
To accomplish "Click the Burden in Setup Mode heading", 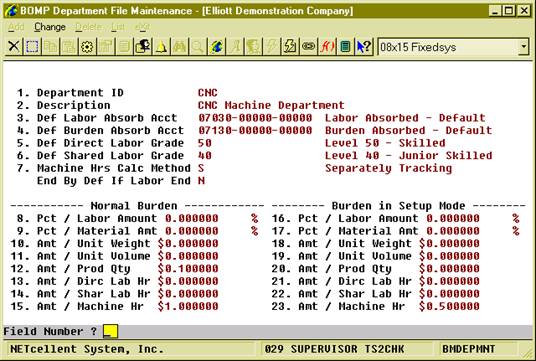I will (398, 206).
